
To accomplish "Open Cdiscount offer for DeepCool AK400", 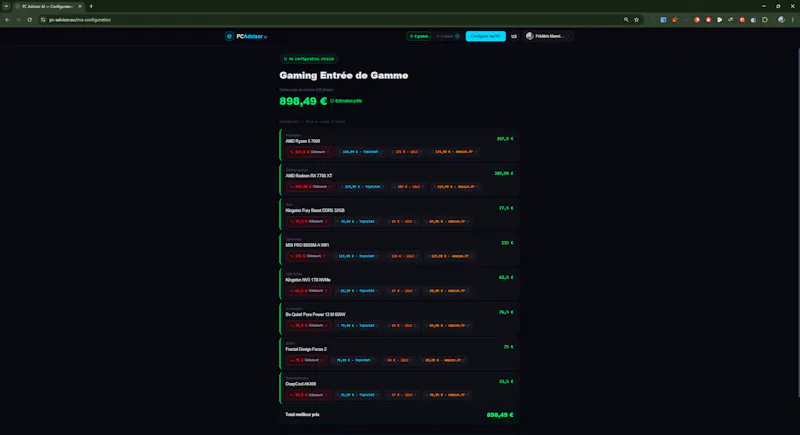I will tap(308, 395).
